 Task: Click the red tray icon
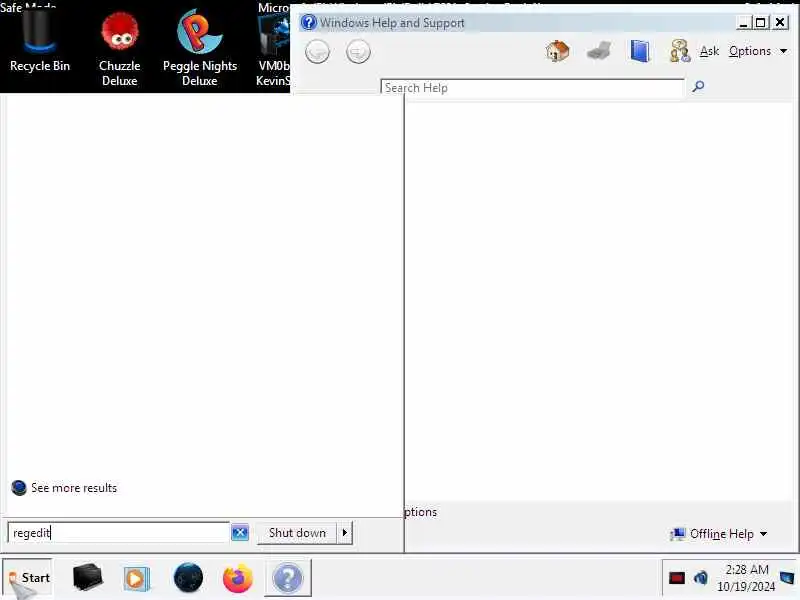677,578
